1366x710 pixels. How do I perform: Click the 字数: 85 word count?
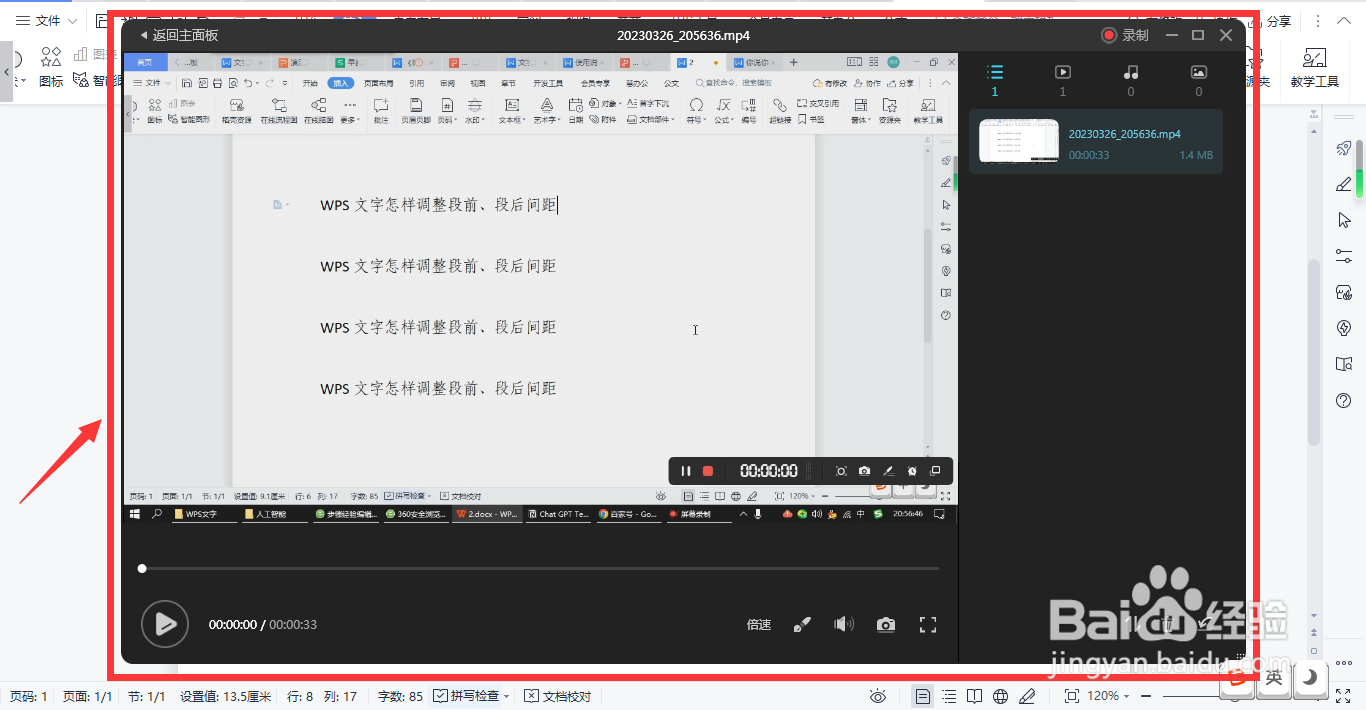pyautogui.click(x=400, y=696)
